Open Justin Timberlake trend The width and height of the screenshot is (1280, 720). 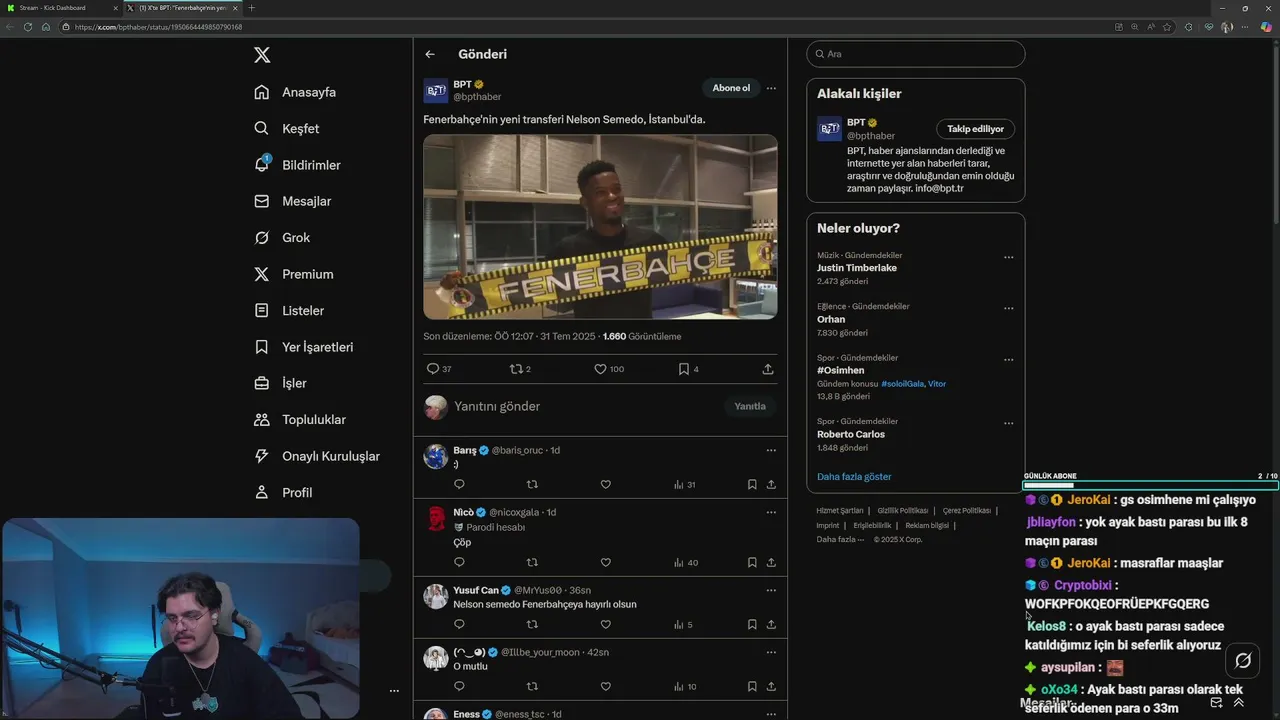pyautogui.click(x=857, y=268)
